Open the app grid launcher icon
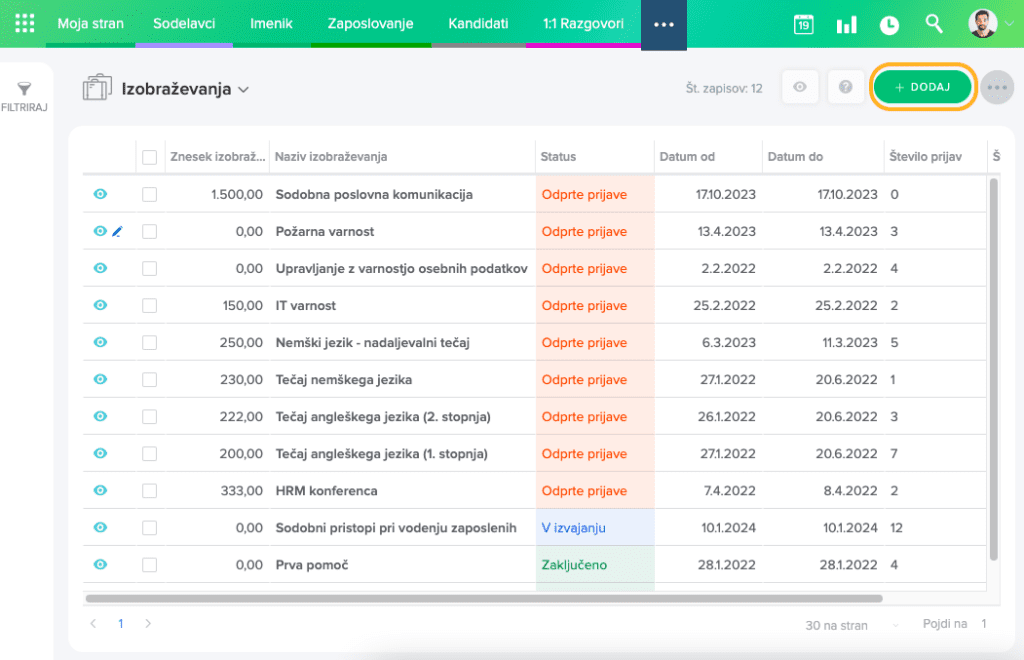This screenshot has width=1024, height=660. (24, 24)
